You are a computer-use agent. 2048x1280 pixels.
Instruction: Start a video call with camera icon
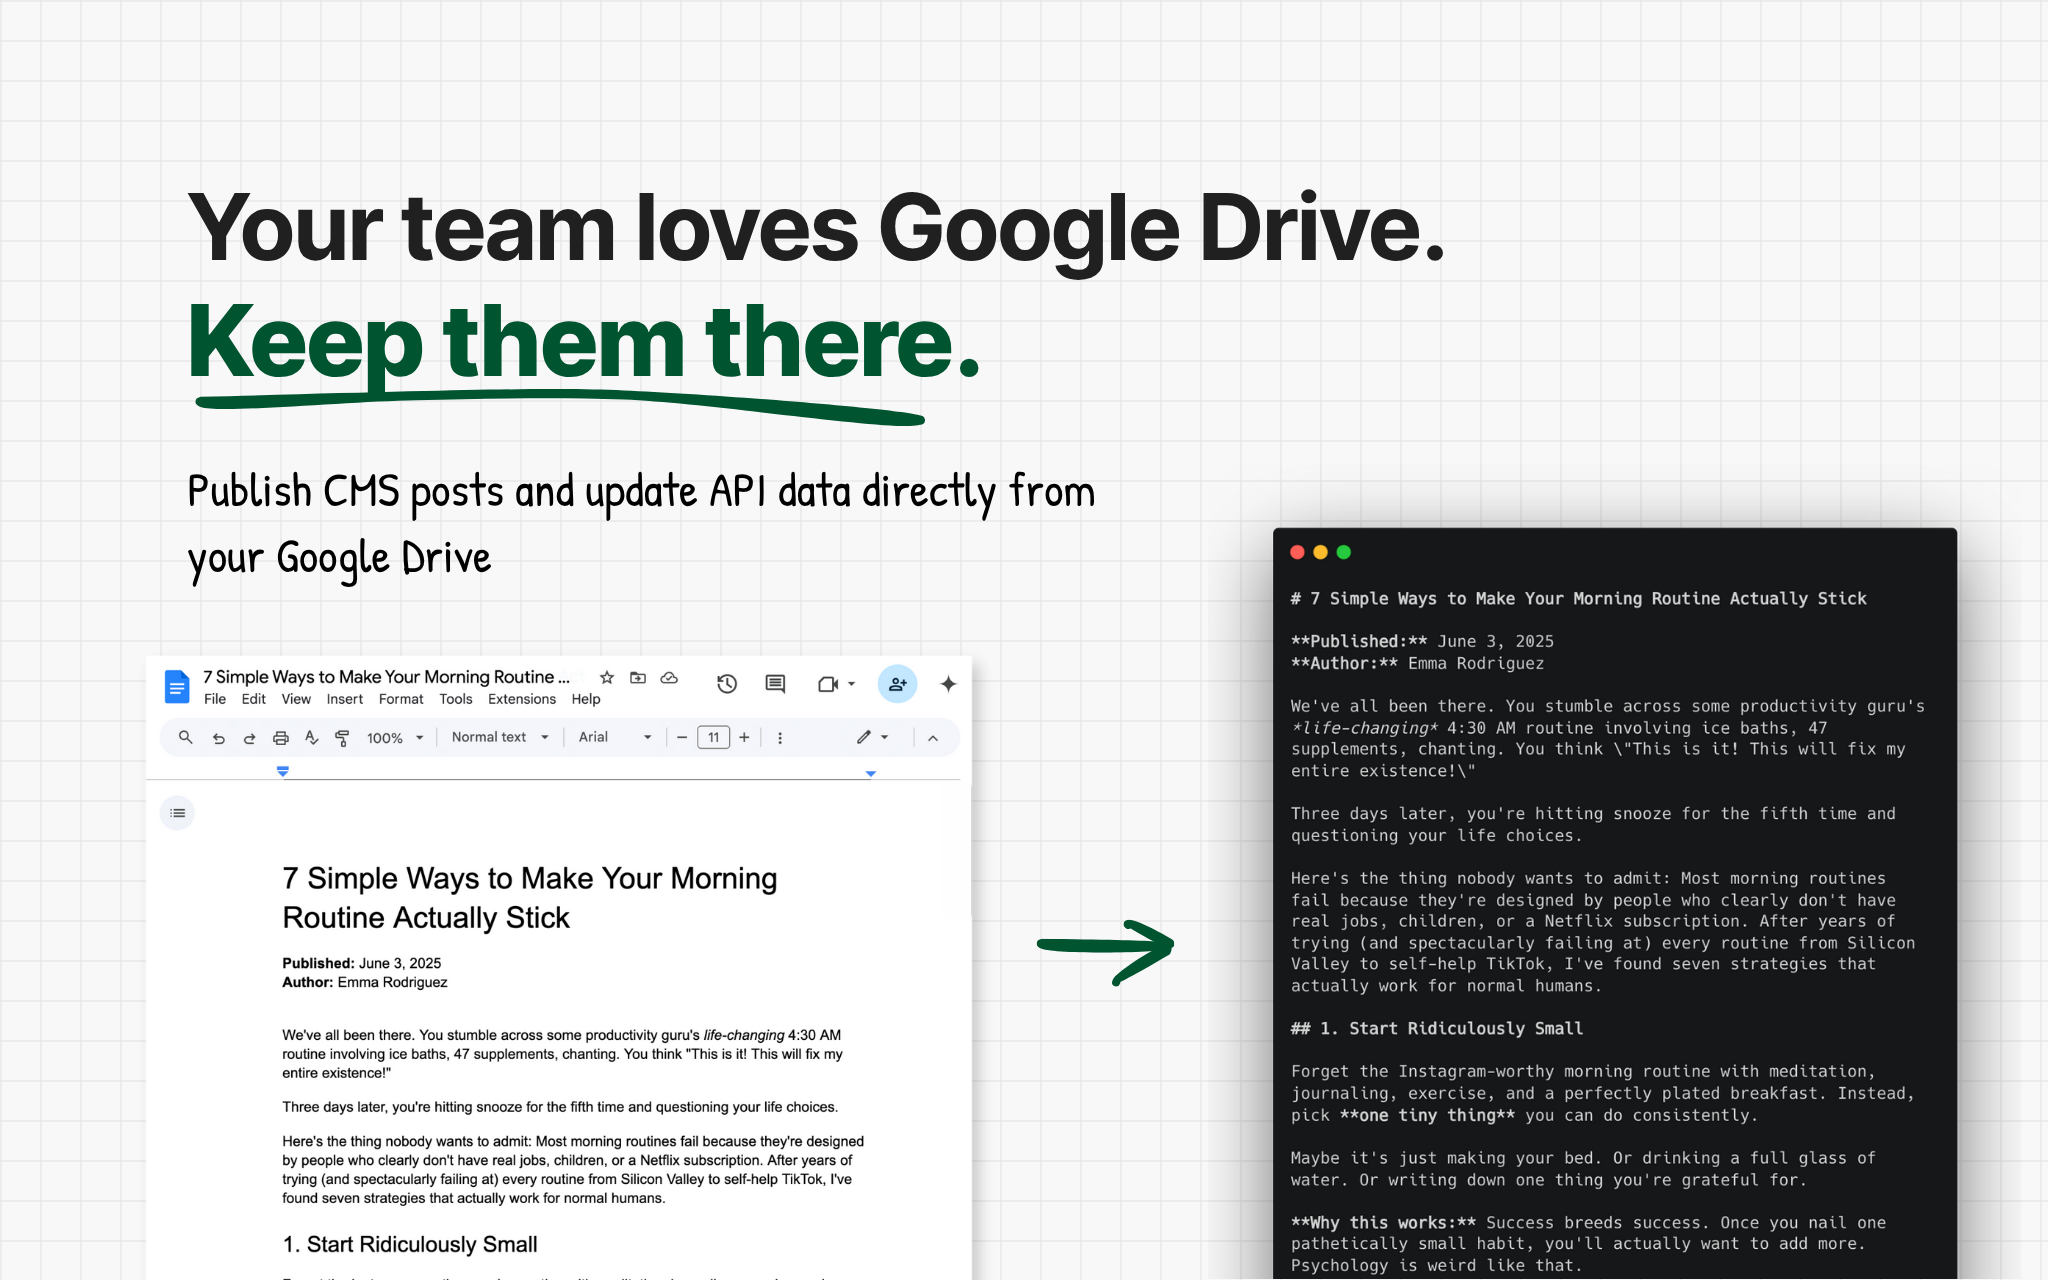click(x=827, y=684)
